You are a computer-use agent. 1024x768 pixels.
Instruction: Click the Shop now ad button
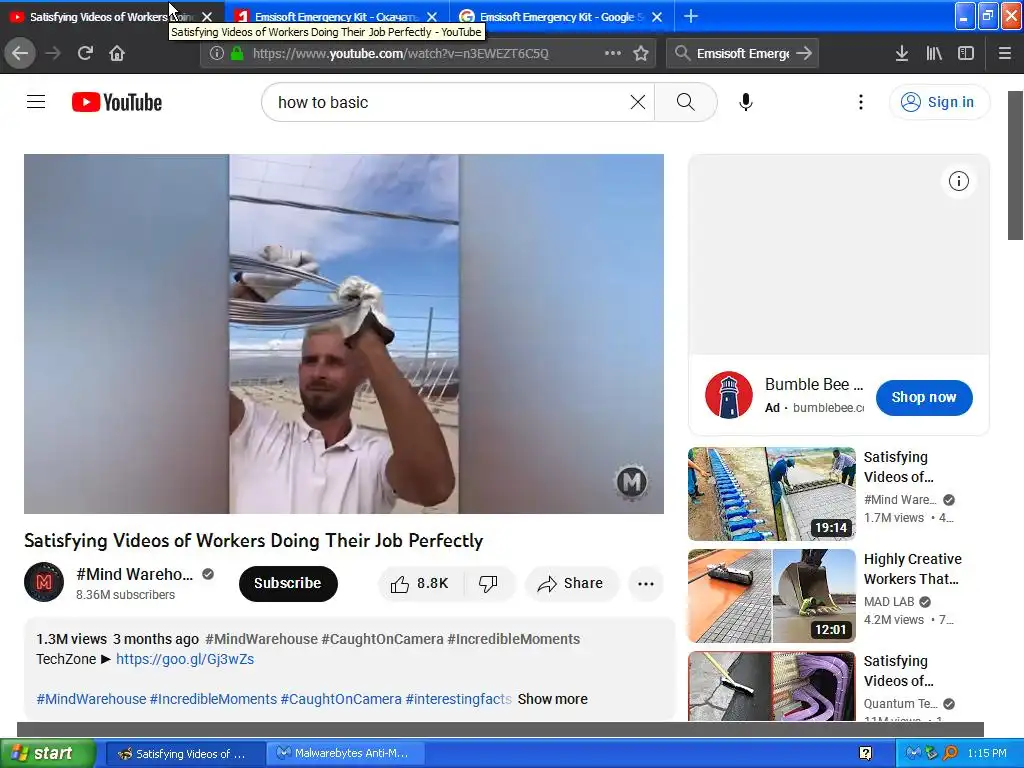point(924,397)
